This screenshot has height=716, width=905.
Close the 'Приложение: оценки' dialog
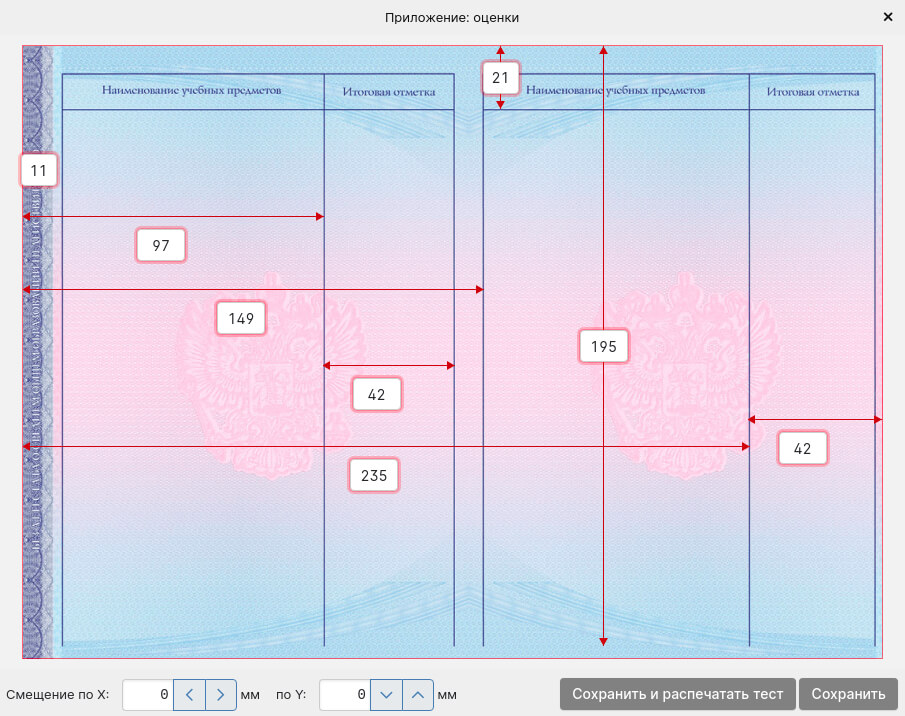pyautogui.click(x=888, y=17)
